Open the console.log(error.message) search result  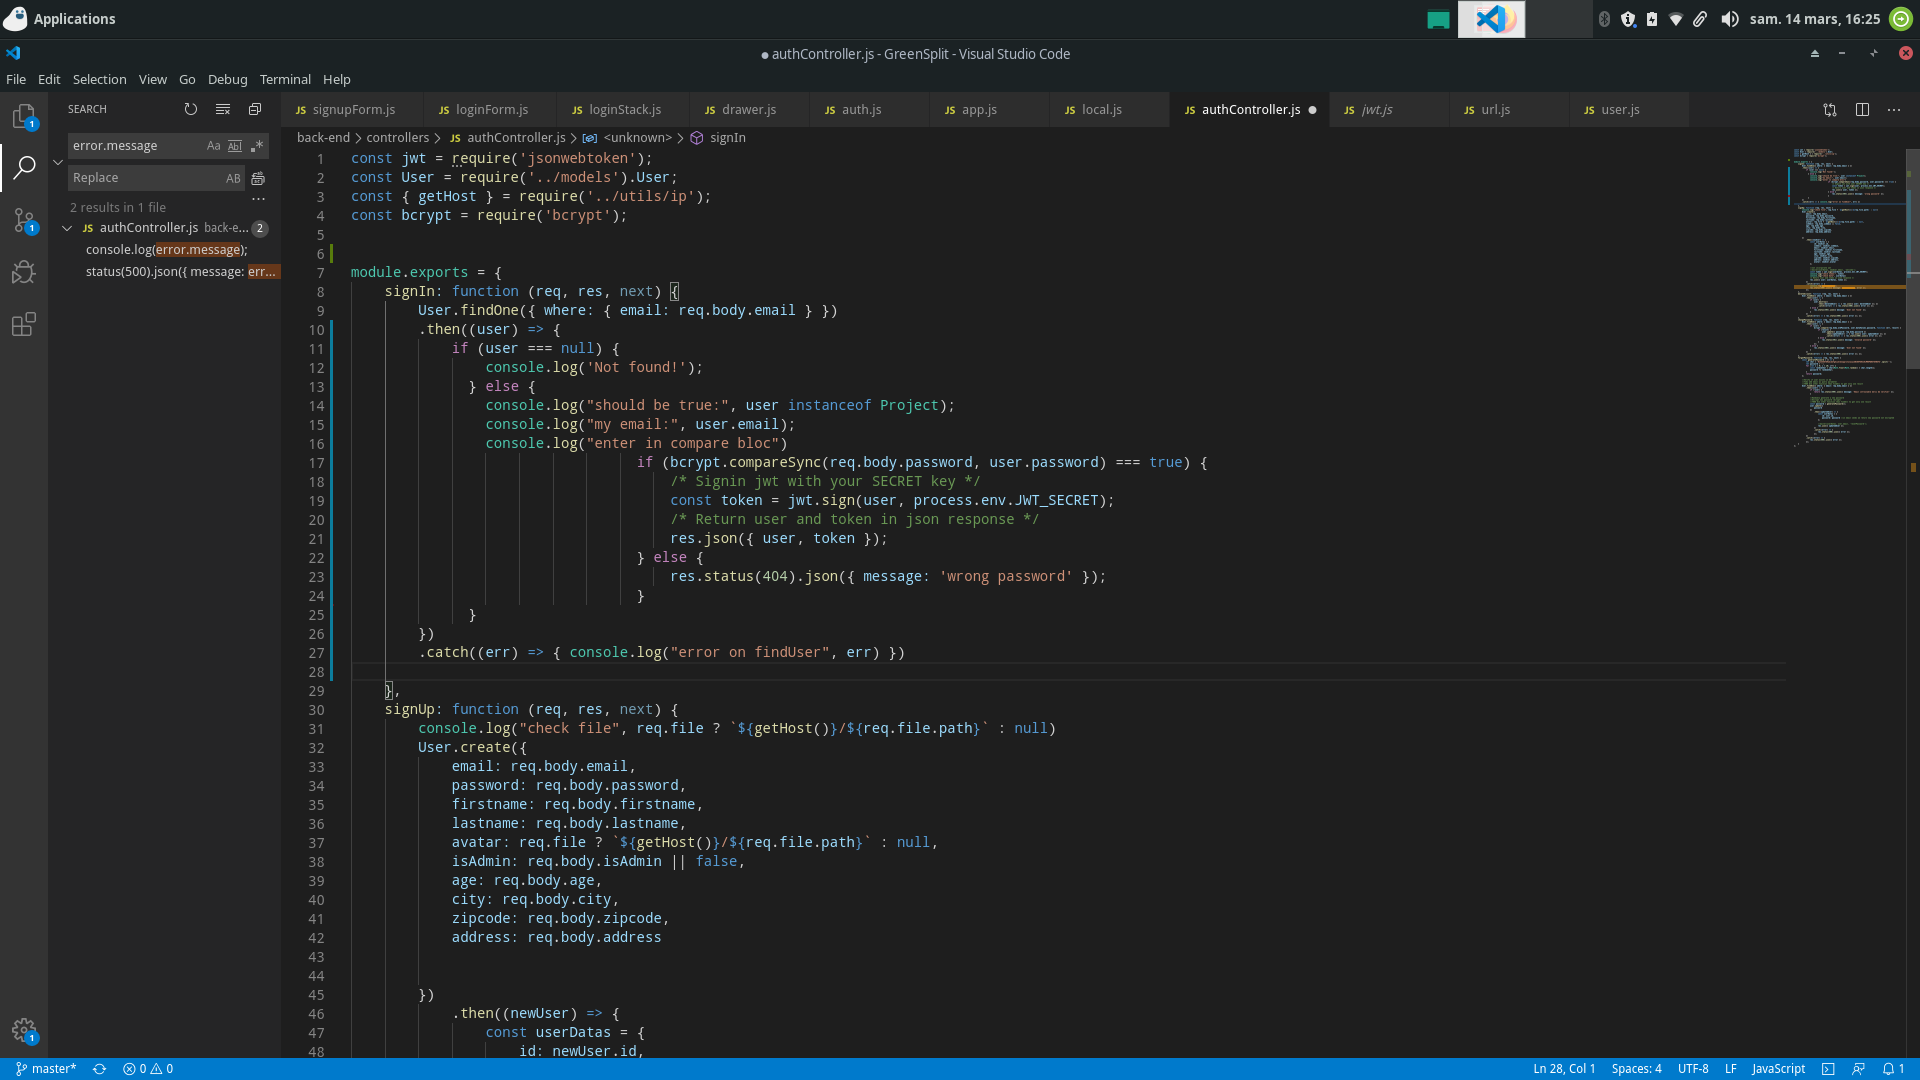166,250
